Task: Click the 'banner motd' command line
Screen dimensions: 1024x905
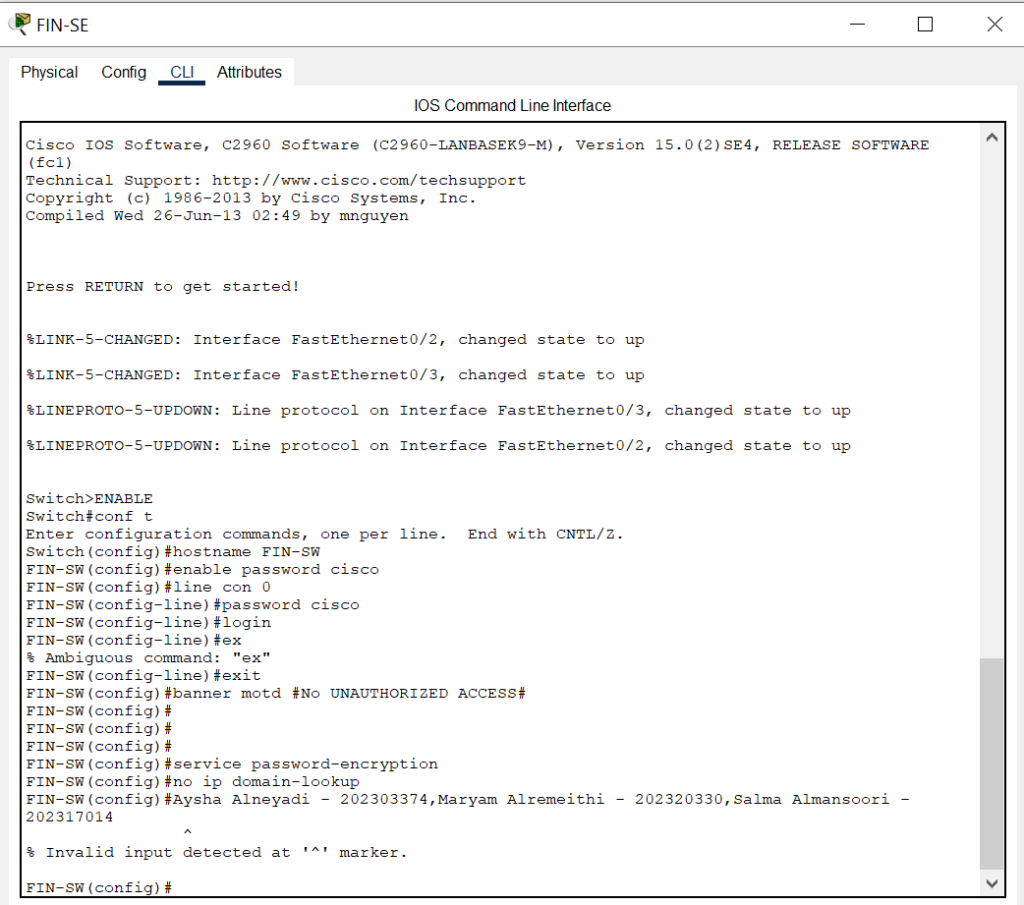Action: tap(276, 693)
